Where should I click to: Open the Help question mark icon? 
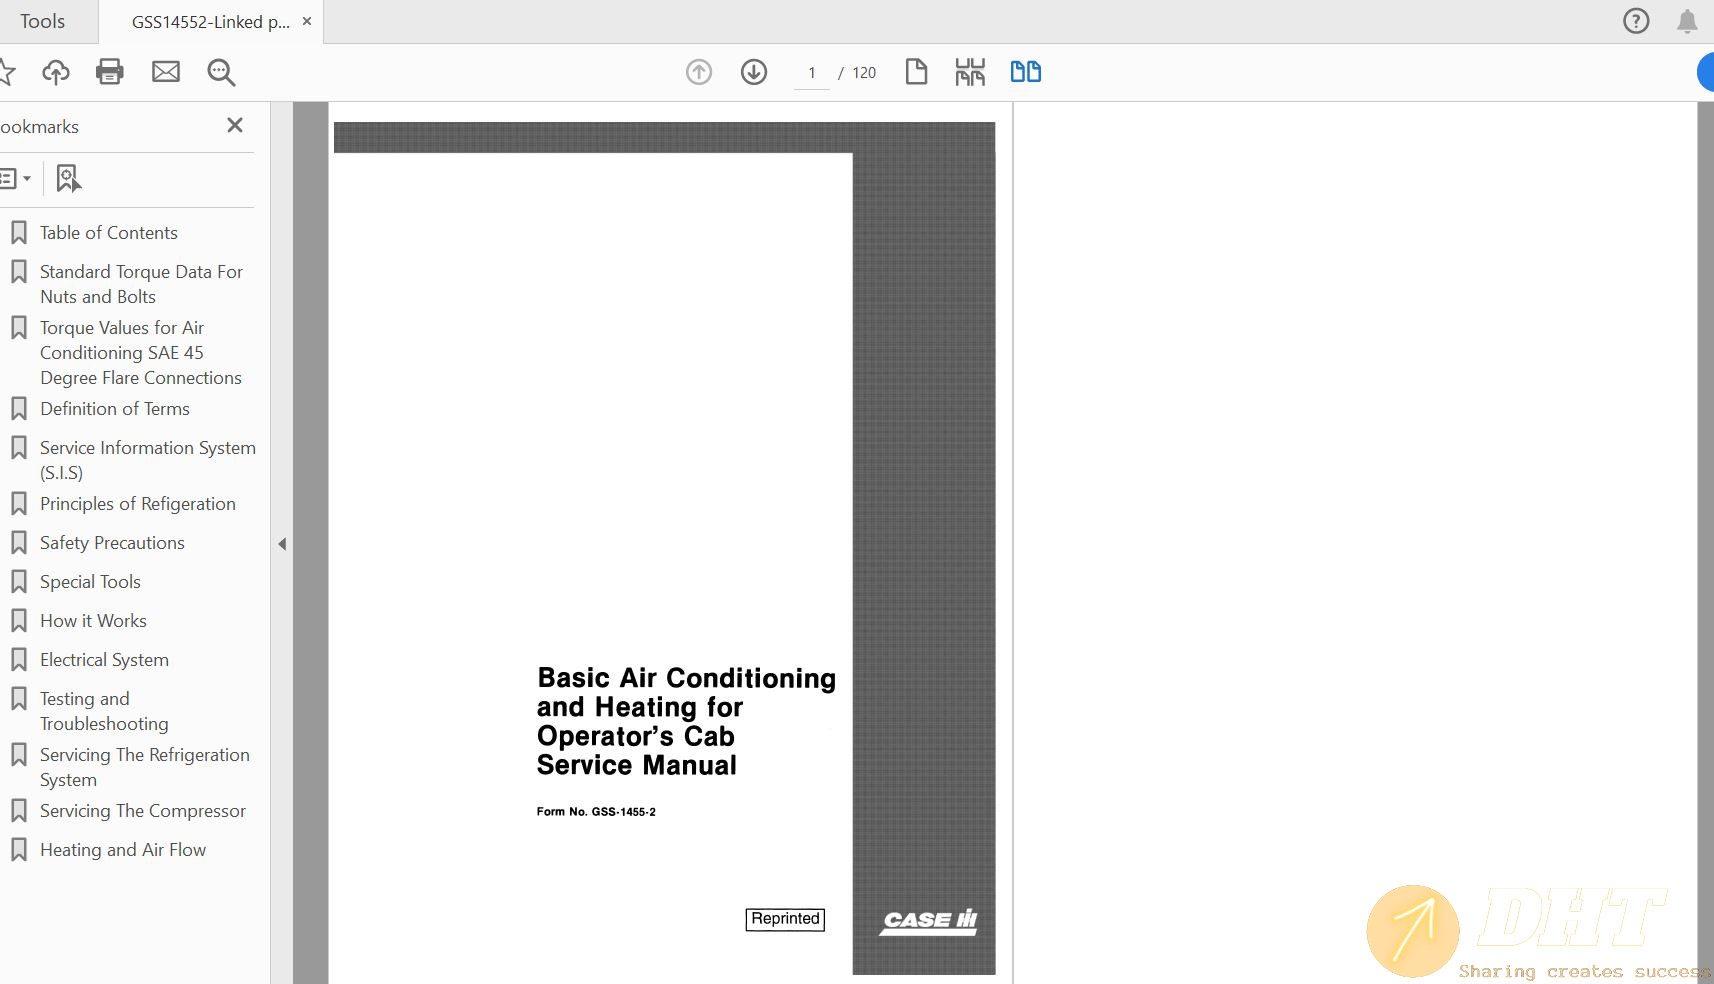click(1636, 21)
